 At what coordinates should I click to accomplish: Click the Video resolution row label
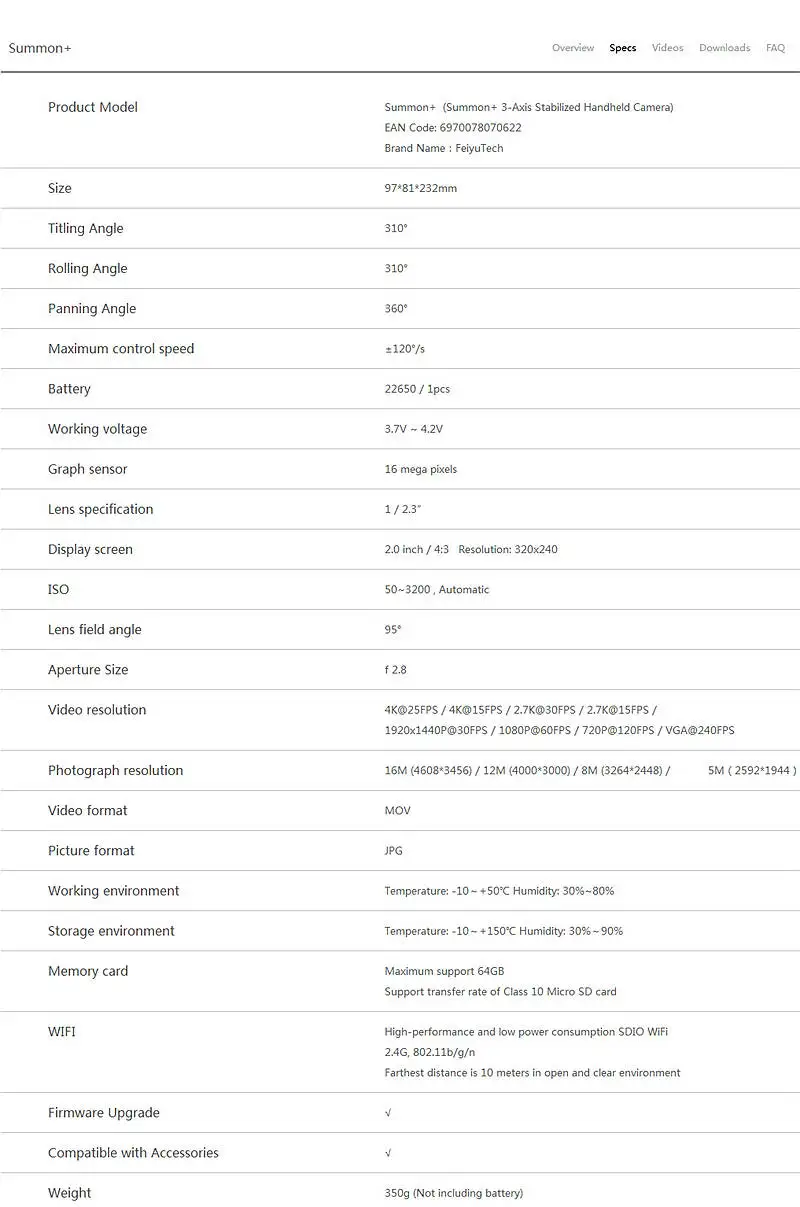point(97,710)
